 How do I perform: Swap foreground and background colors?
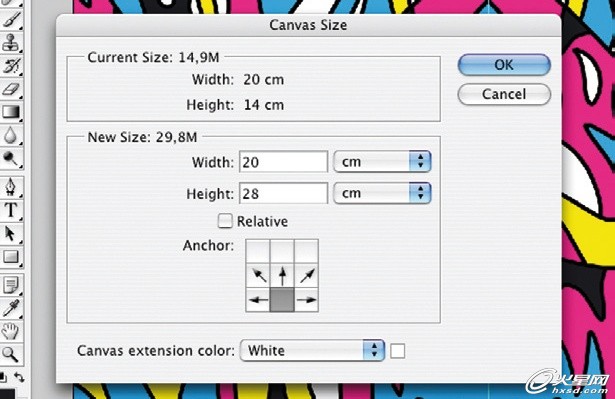click(19, 377)
